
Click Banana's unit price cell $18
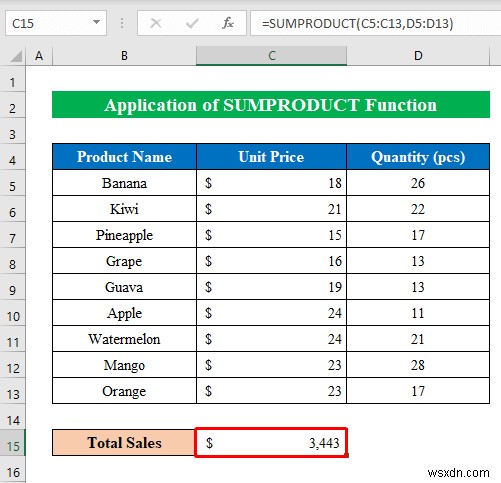coord(271,183)
